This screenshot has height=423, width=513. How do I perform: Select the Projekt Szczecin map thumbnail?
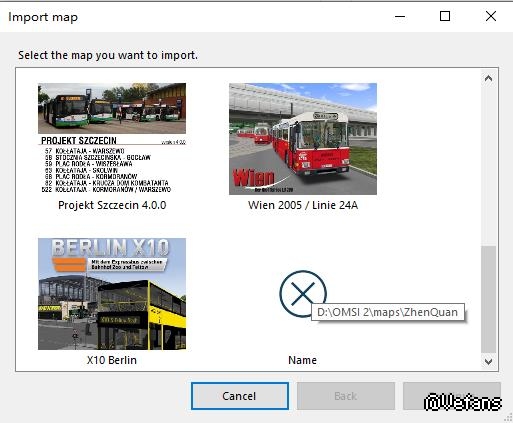112,139
